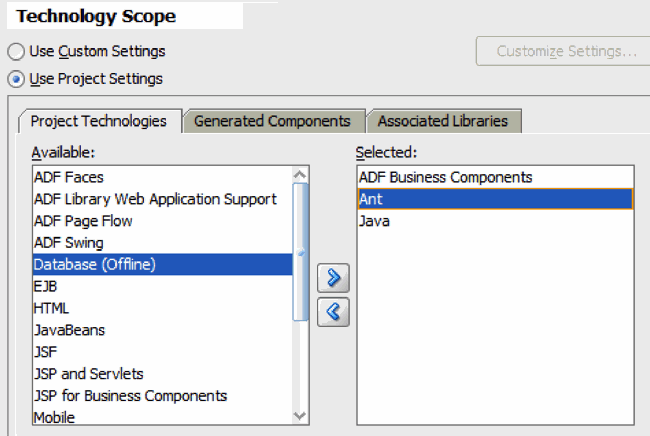Select the Use Project Settings radio button
The height and width of the screenshot is (436, 650).
coord(17,78)
